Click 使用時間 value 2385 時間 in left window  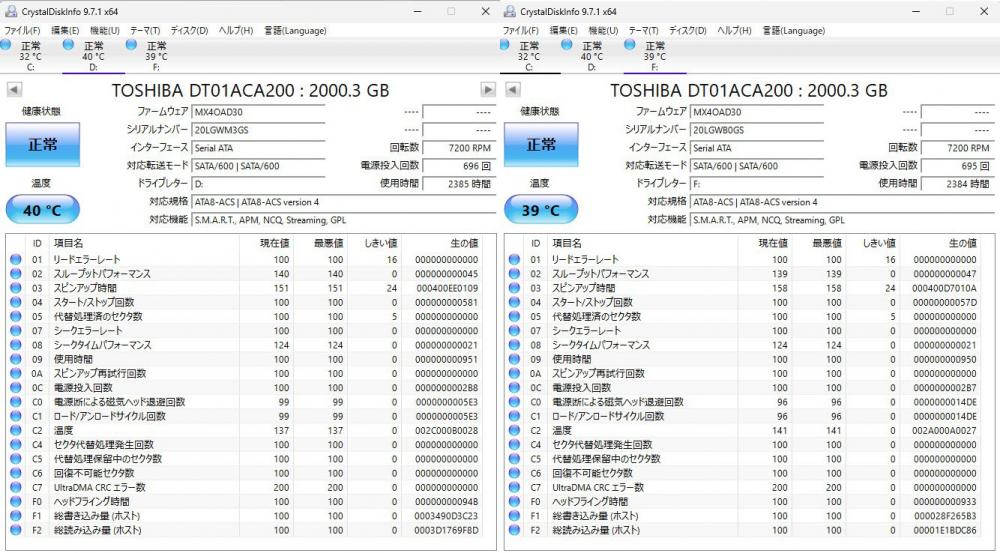click(459, 184)
